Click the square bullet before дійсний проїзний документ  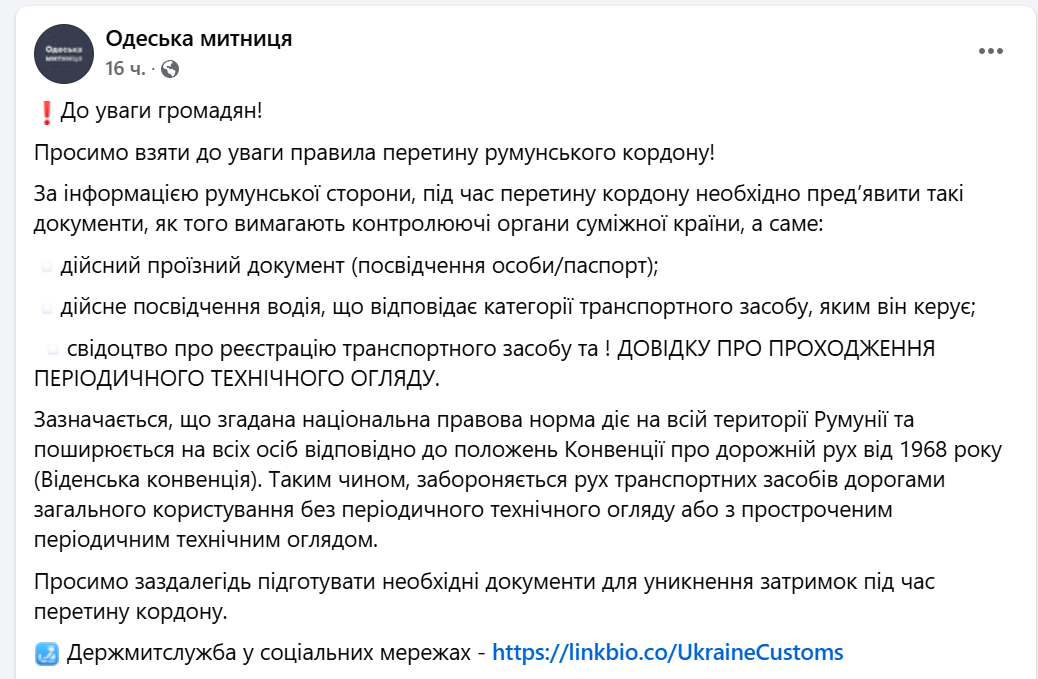pyautogui.click(x=47, y=264)
